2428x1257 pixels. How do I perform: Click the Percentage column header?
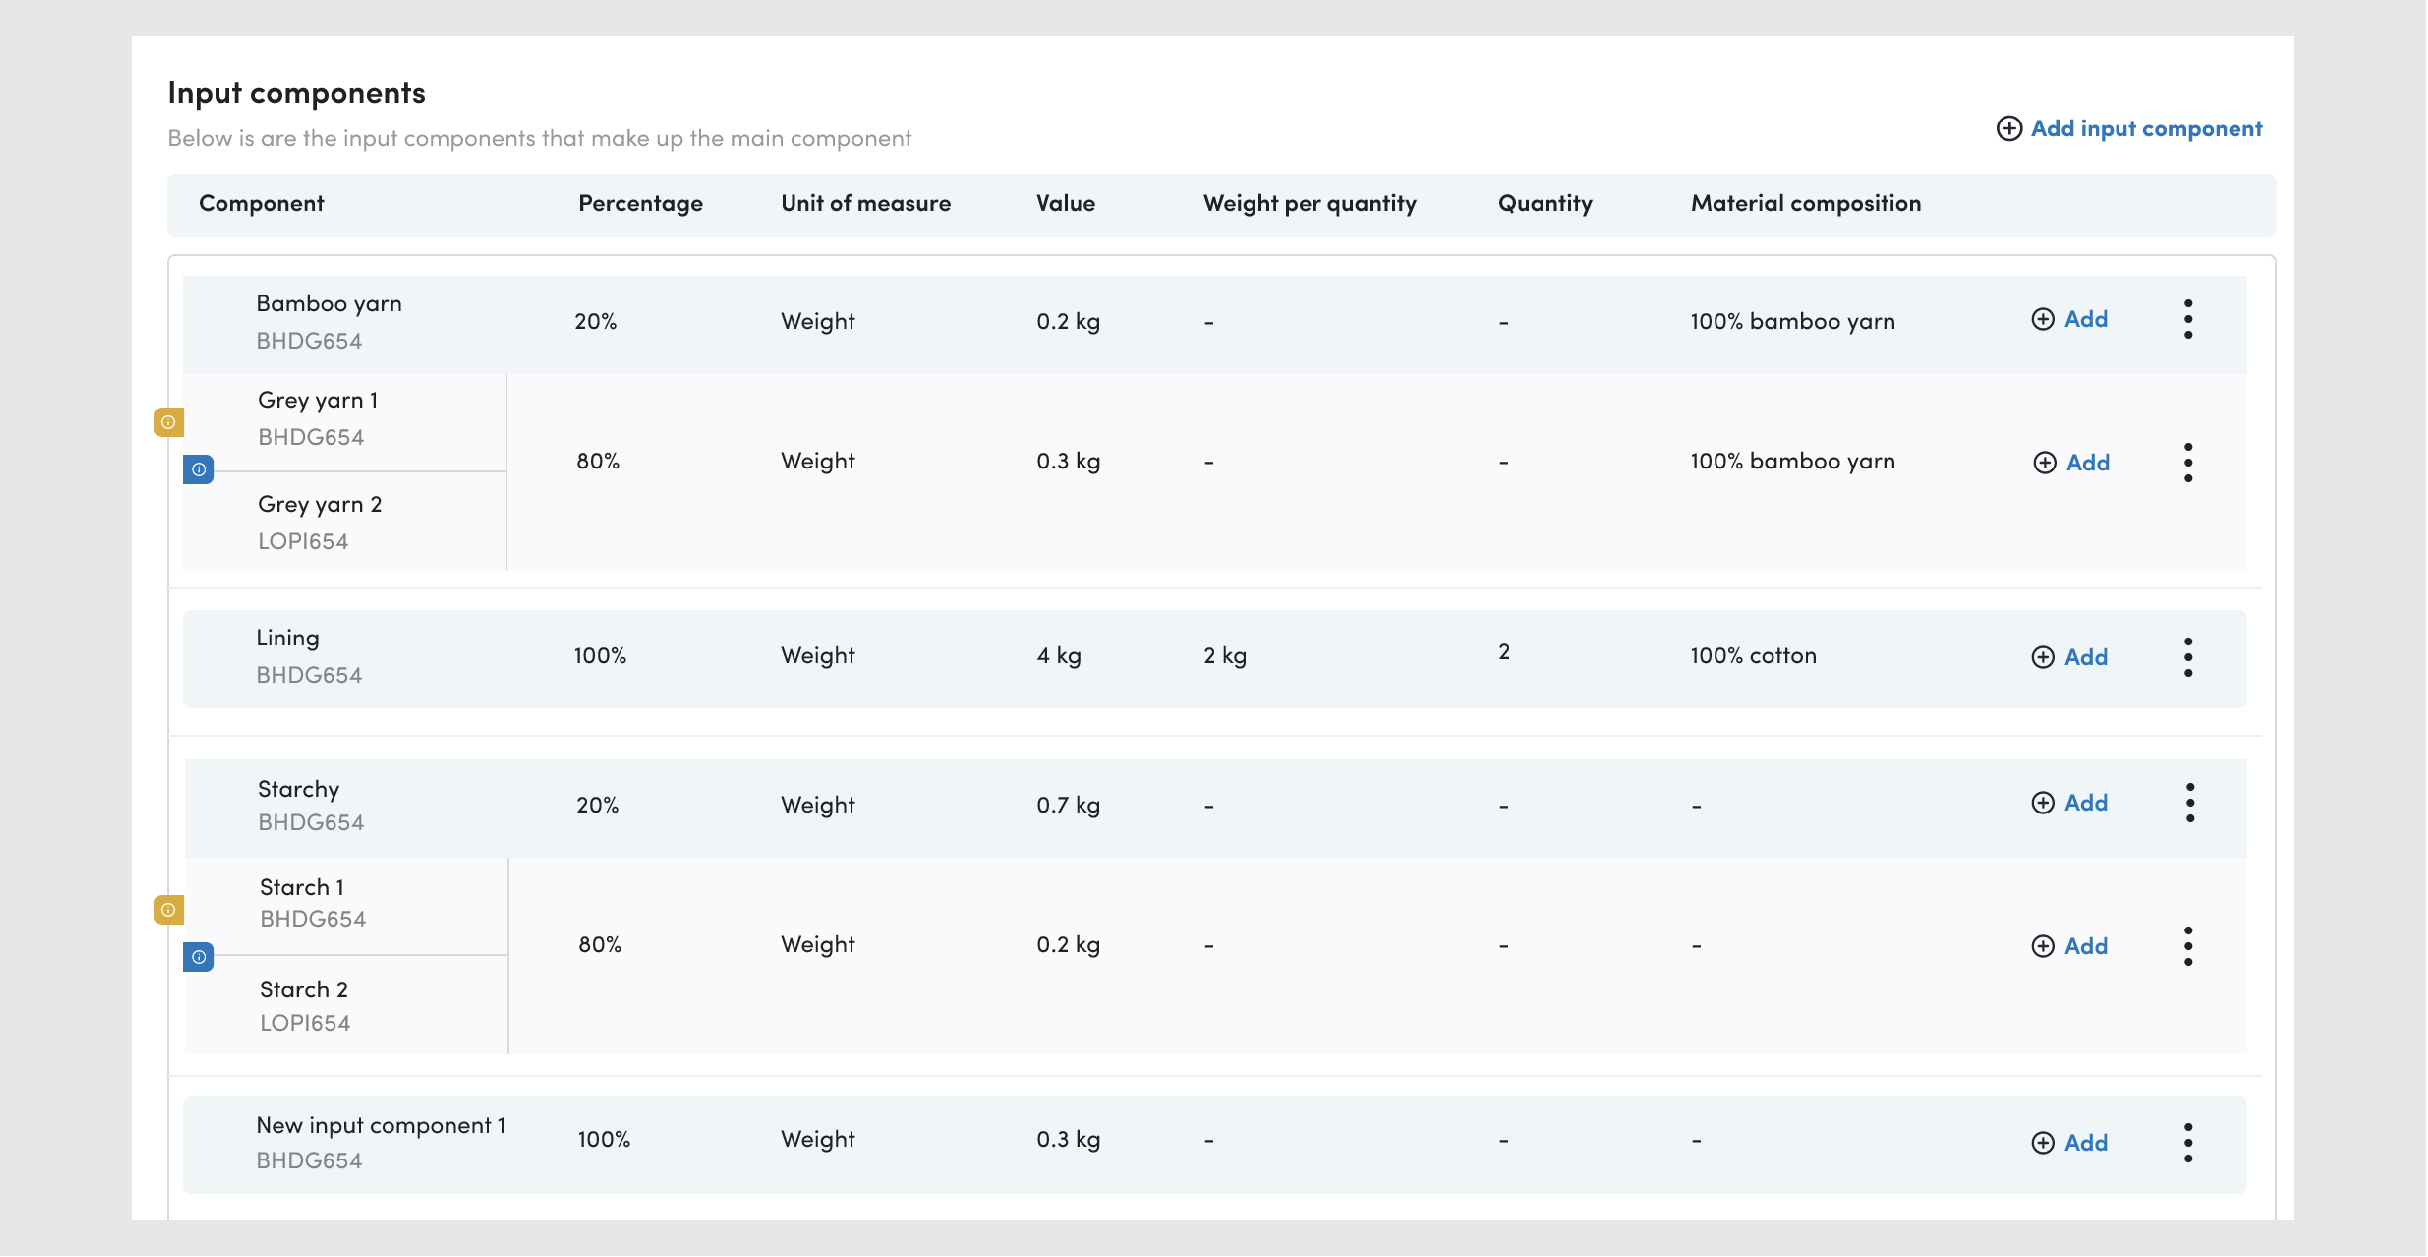tap(640, 204)
